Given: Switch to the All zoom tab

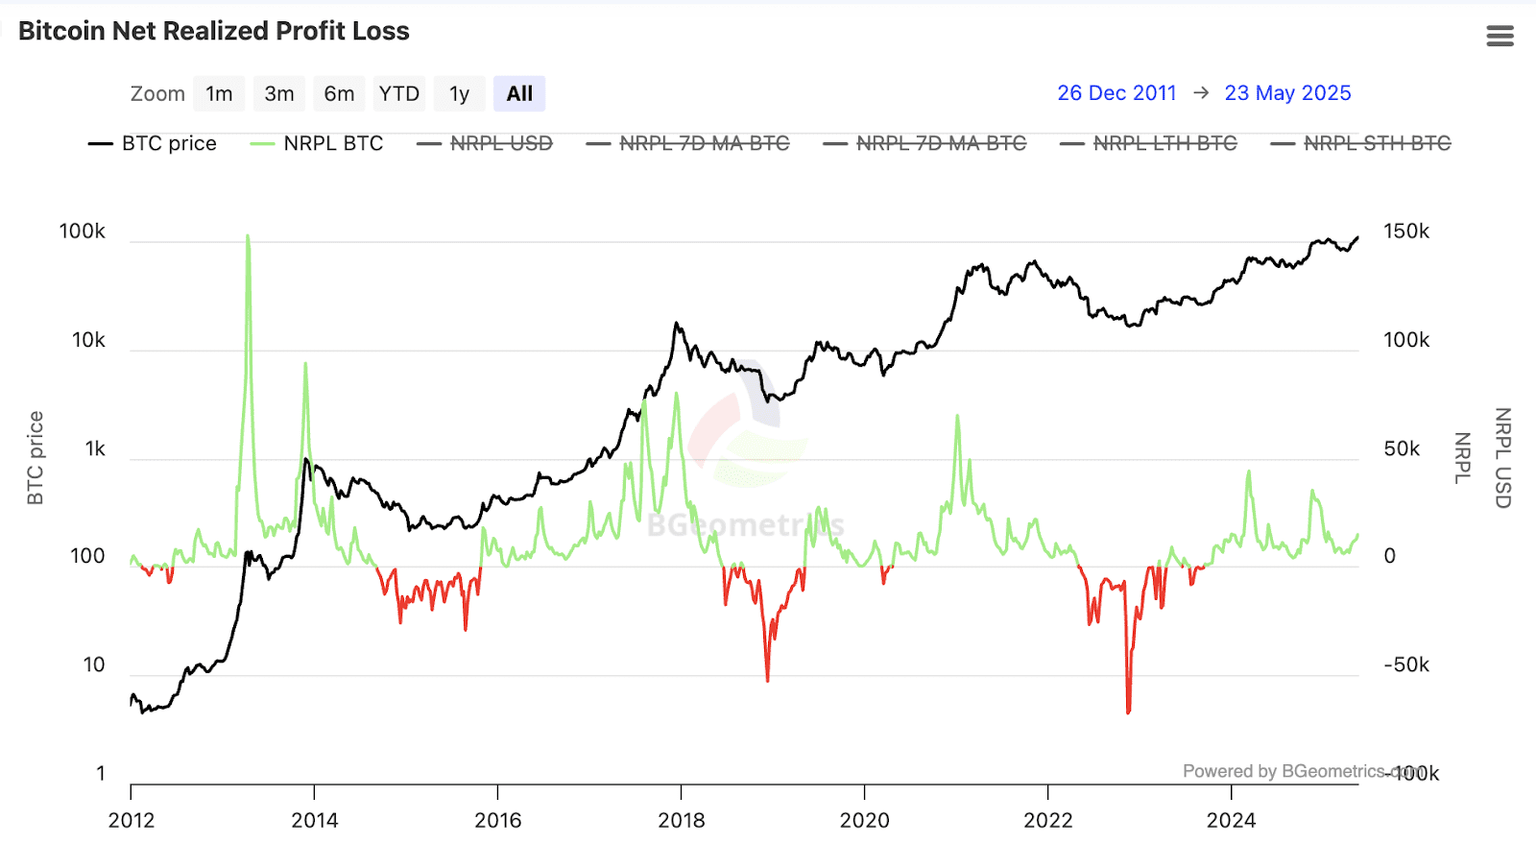Looking at the screenshot, I should click(x=518, y=93).
